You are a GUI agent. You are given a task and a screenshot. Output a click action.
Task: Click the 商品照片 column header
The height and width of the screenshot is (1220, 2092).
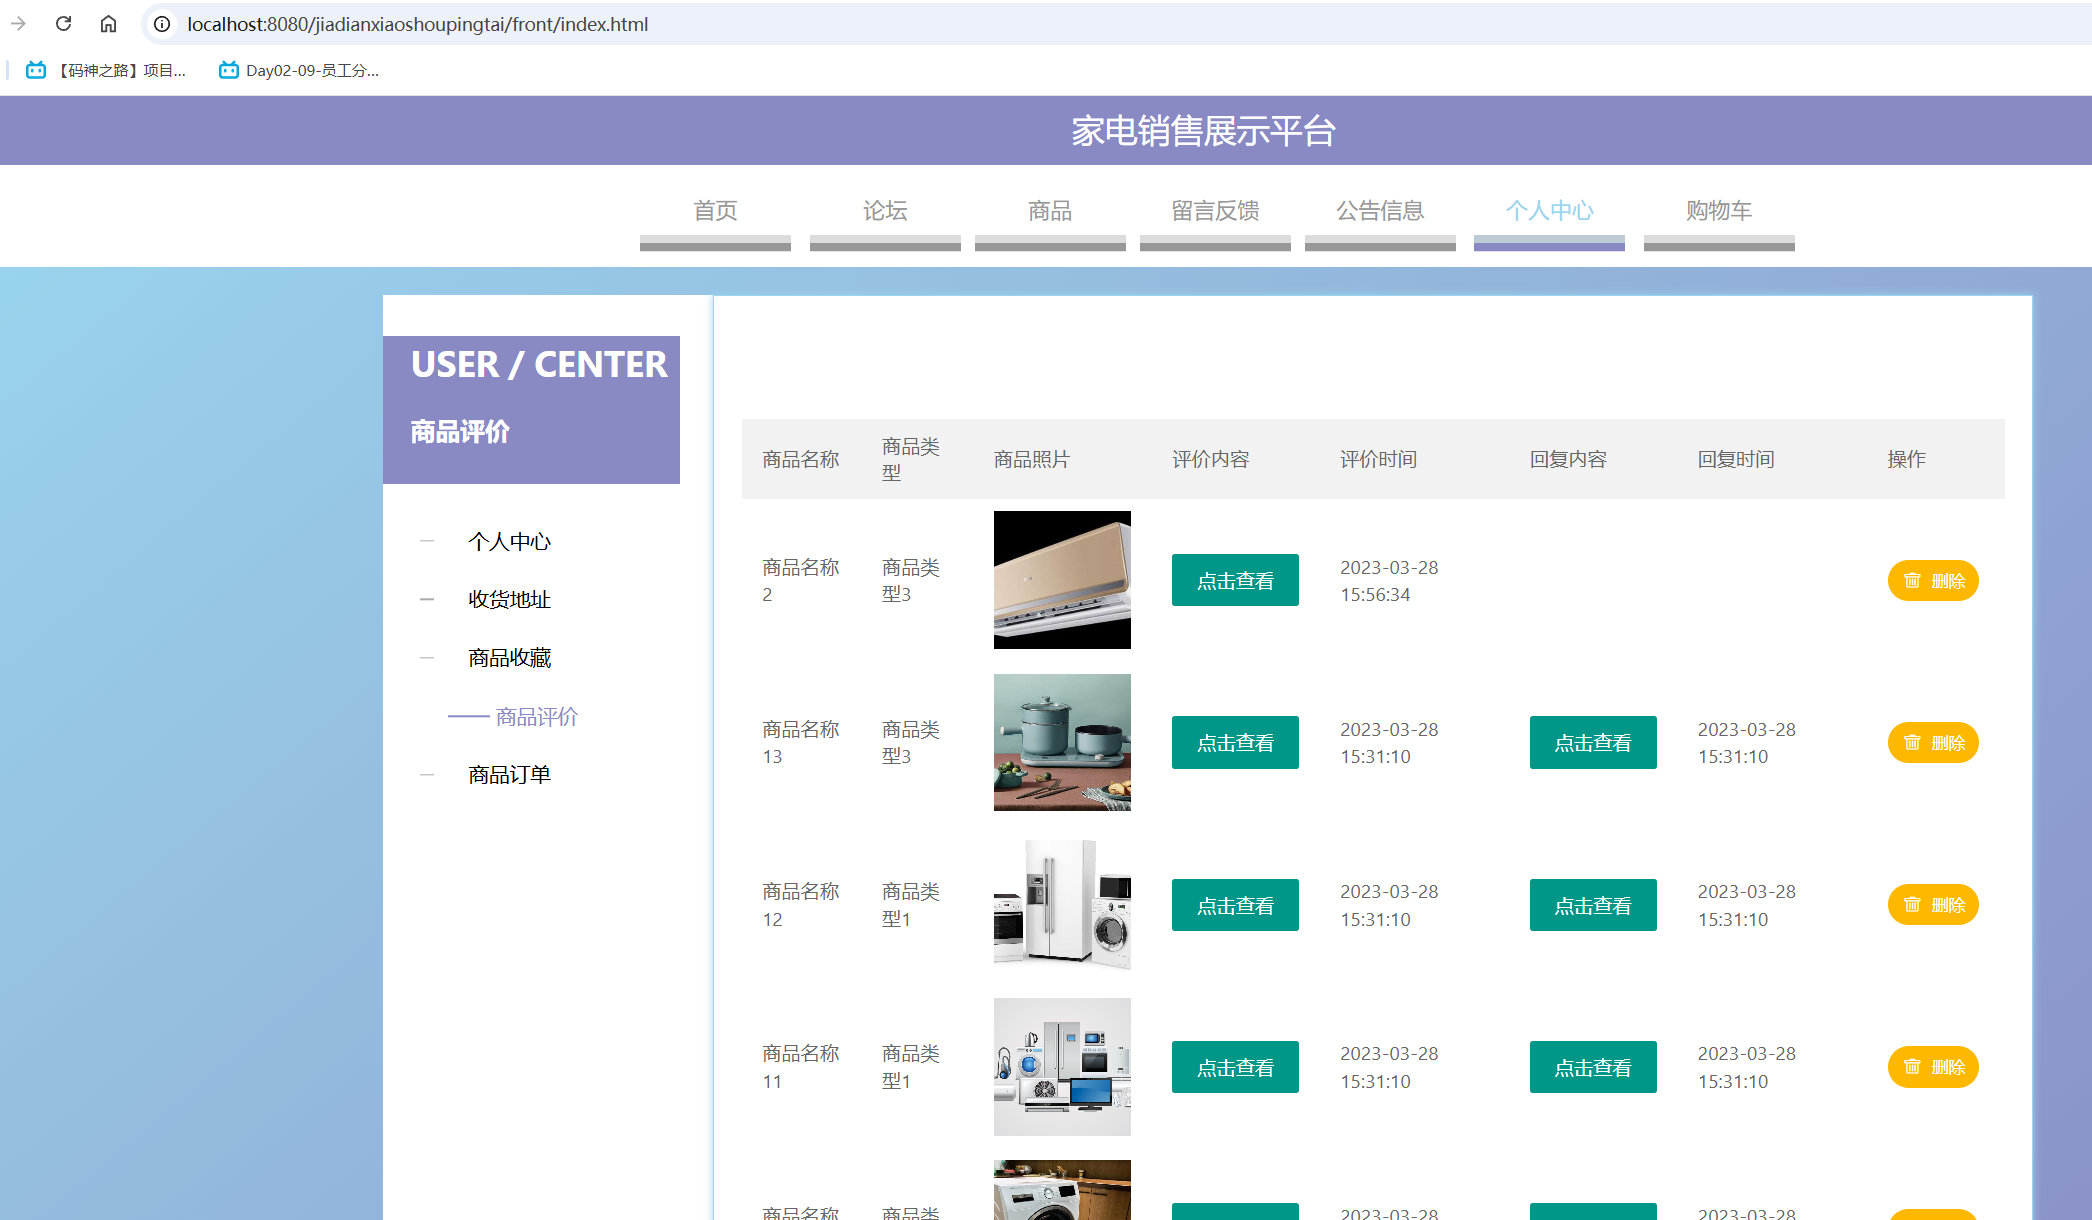[x=1032, y=459]
